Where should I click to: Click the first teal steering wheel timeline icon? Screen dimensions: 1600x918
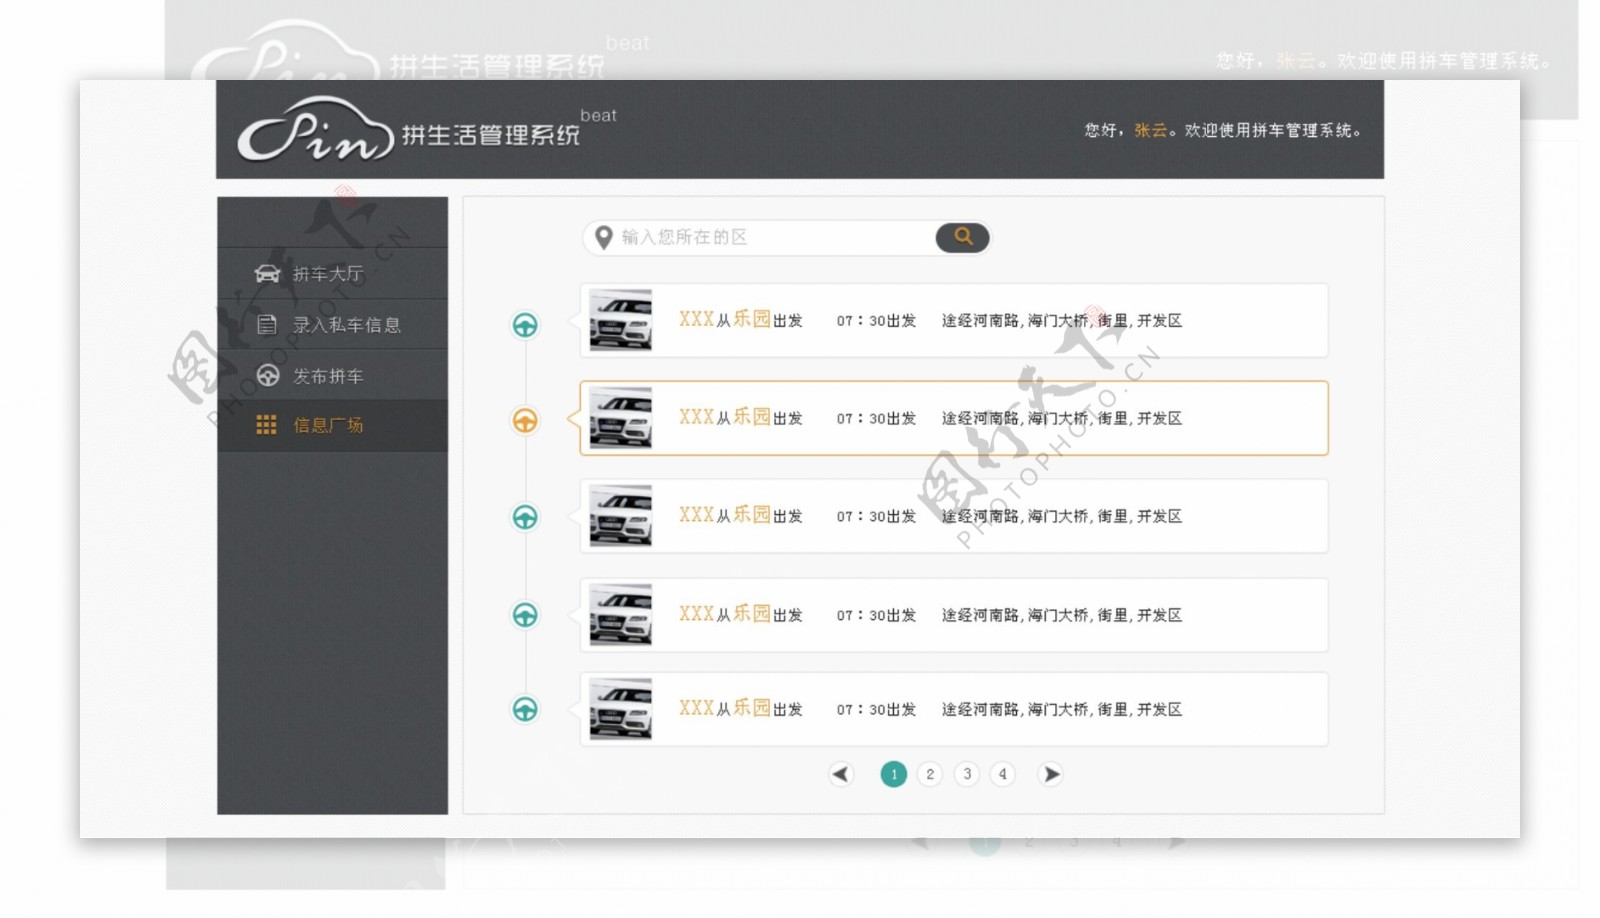525,325
